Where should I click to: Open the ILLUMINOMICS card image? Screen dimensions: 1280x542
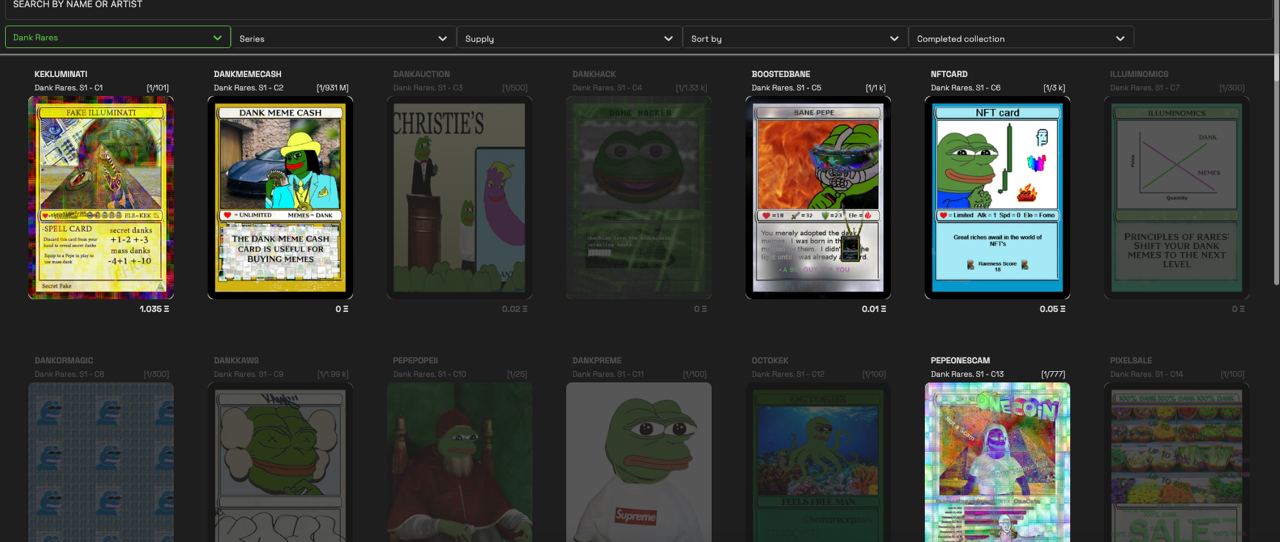[1177, 197]
